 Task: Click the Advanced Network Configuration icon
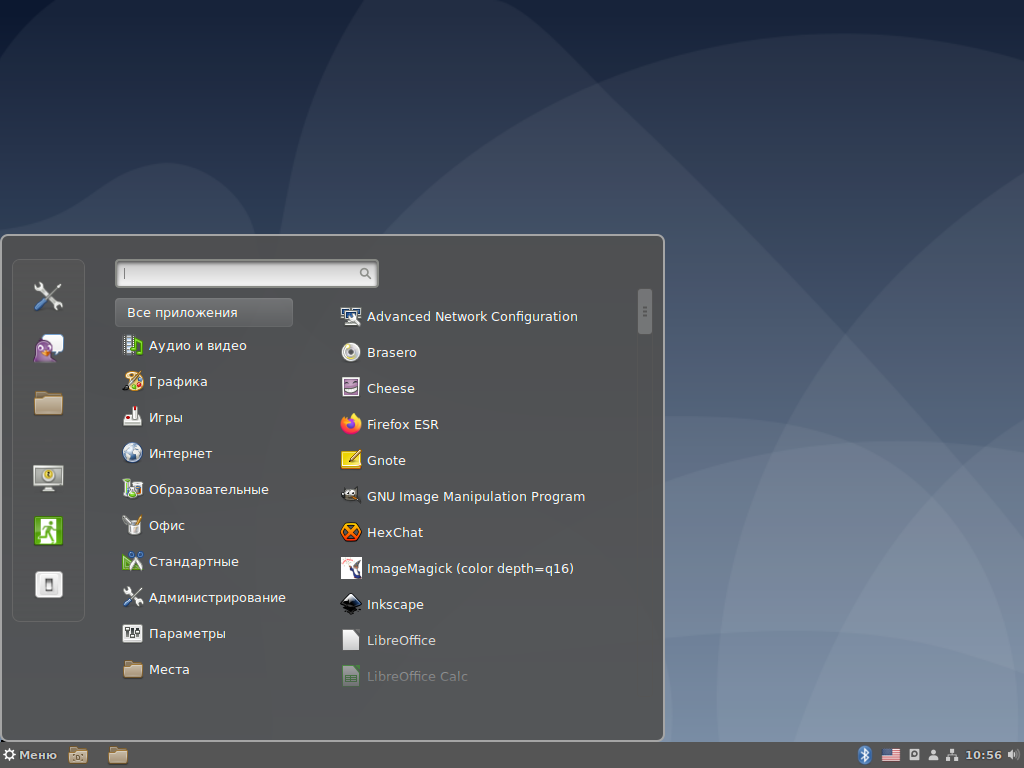pos(351,317)
